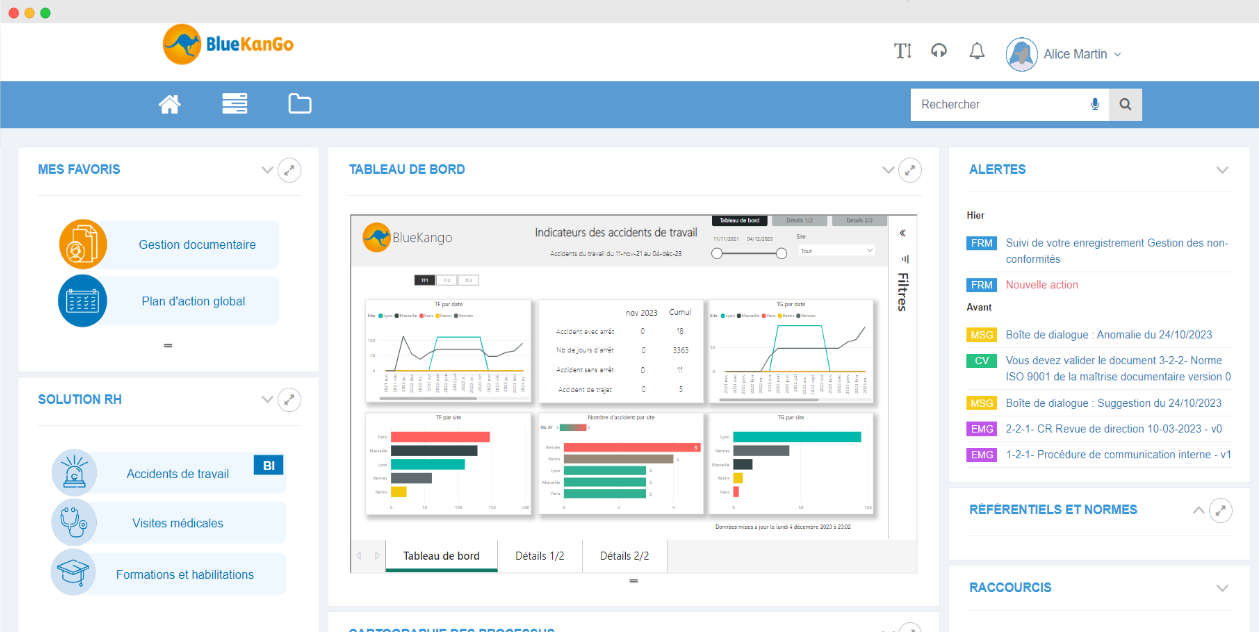The image size is (1259, 632).
Task: Click Alice Martin's avatar picture
Action: 1022,54
